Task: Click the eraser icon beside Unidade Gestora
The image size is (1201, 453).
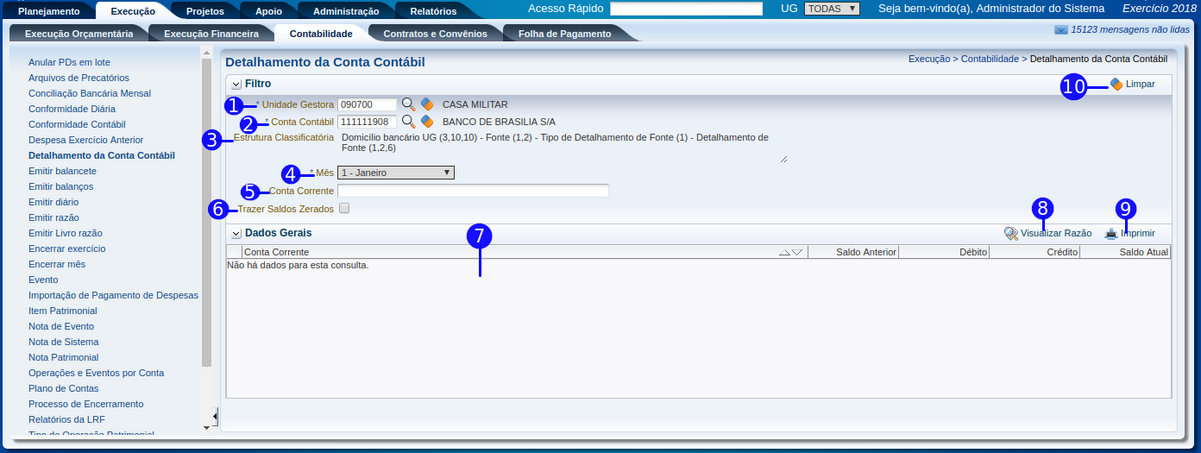Action: tap(427, 104)
